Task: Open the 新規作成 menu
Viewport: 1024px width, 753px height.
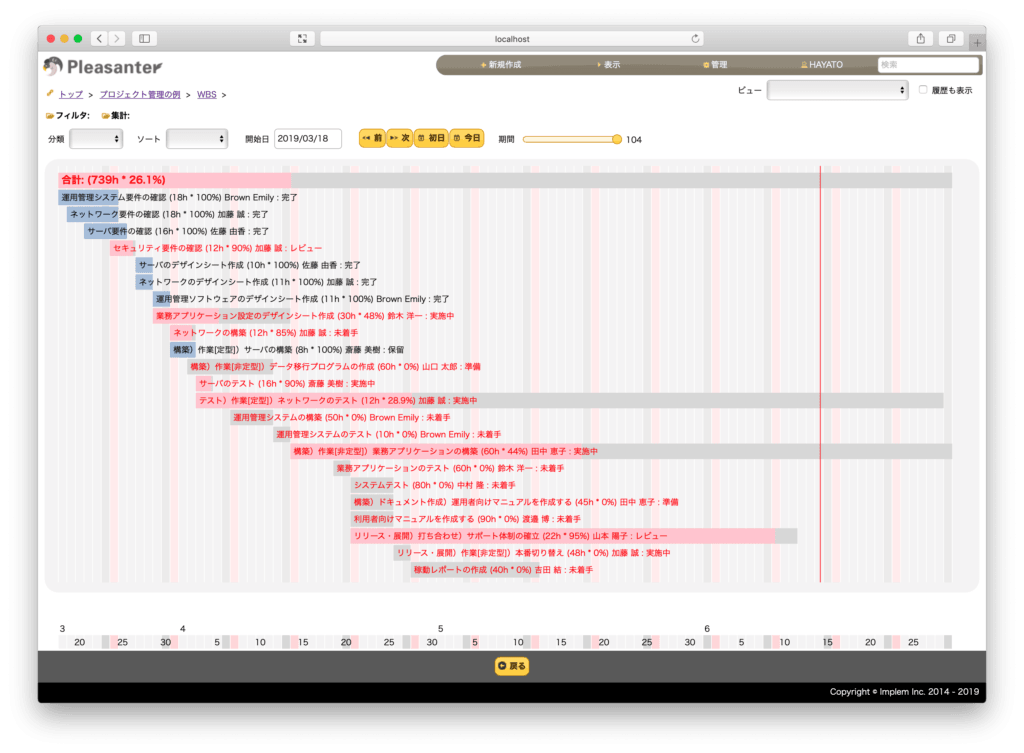Action: coord(501,65)
